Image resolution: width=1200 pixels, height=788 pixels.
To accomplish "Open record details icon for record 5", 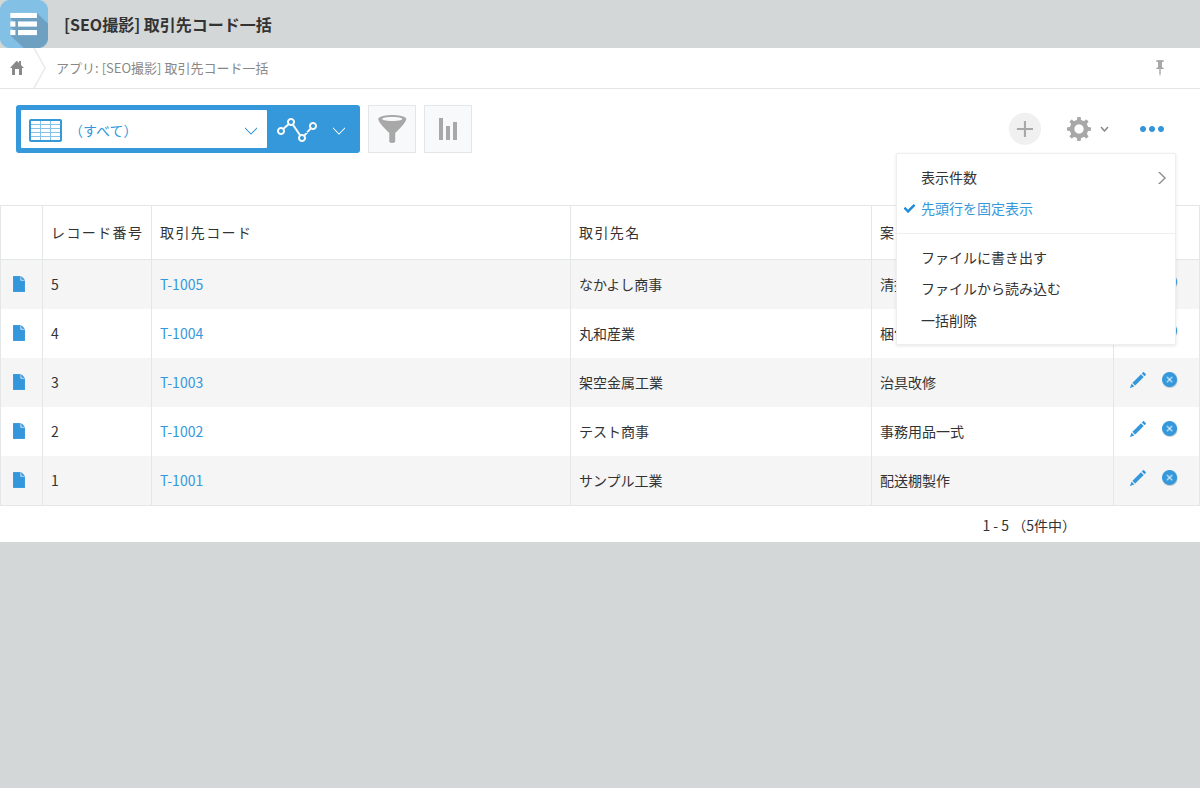I will pyautogui.click(x=19, y=284).
